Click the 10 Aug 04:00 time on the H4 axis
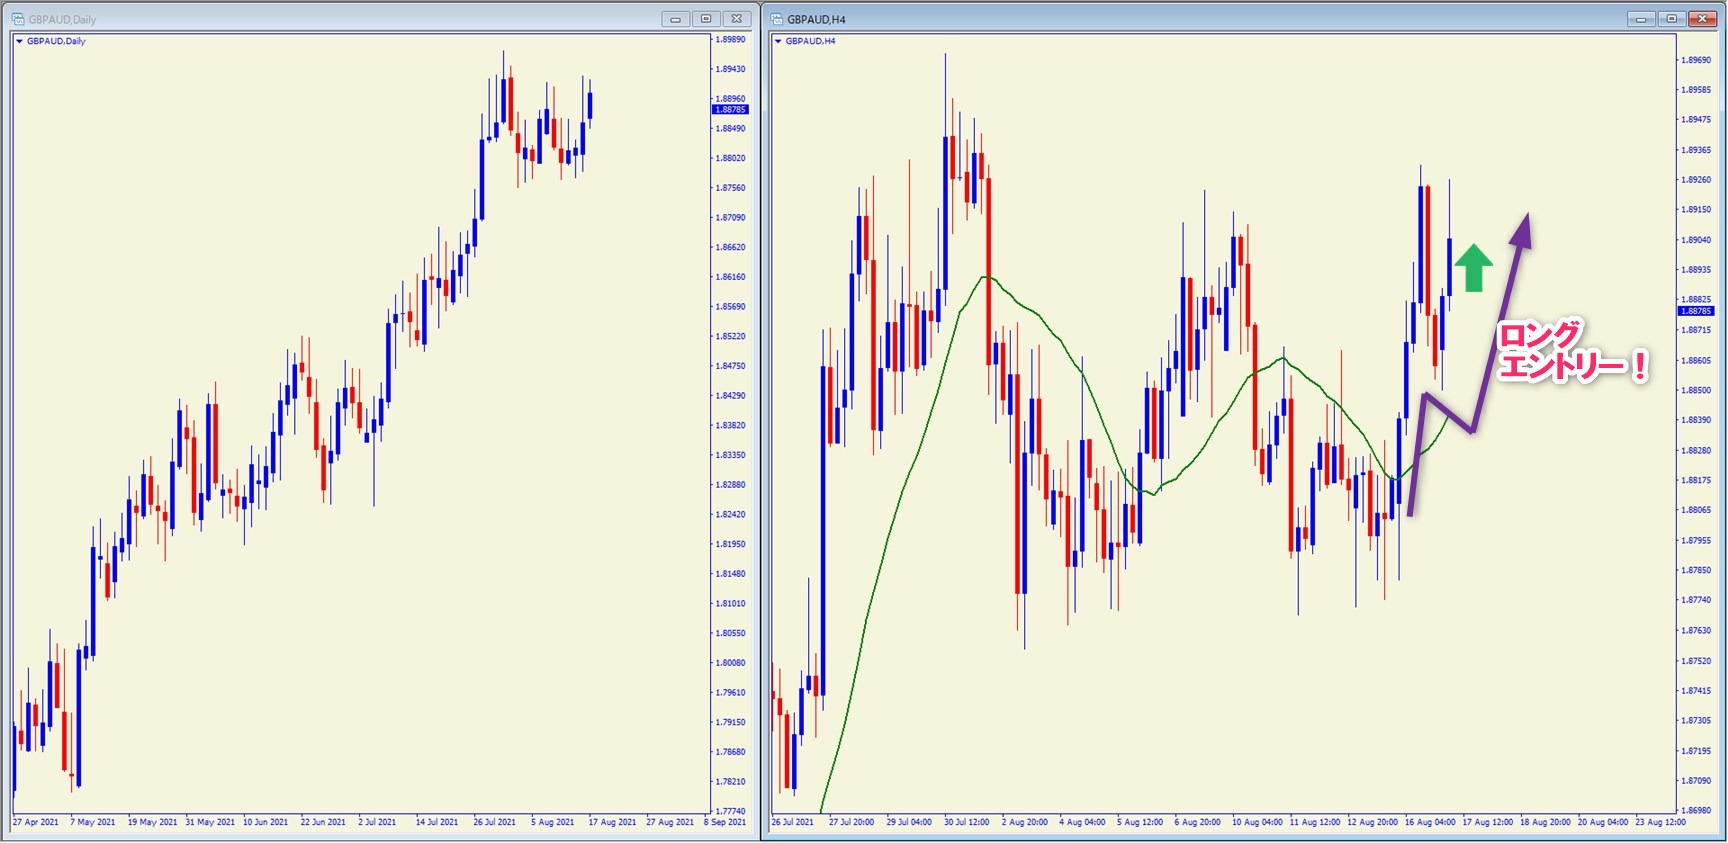 (1257, 822)
